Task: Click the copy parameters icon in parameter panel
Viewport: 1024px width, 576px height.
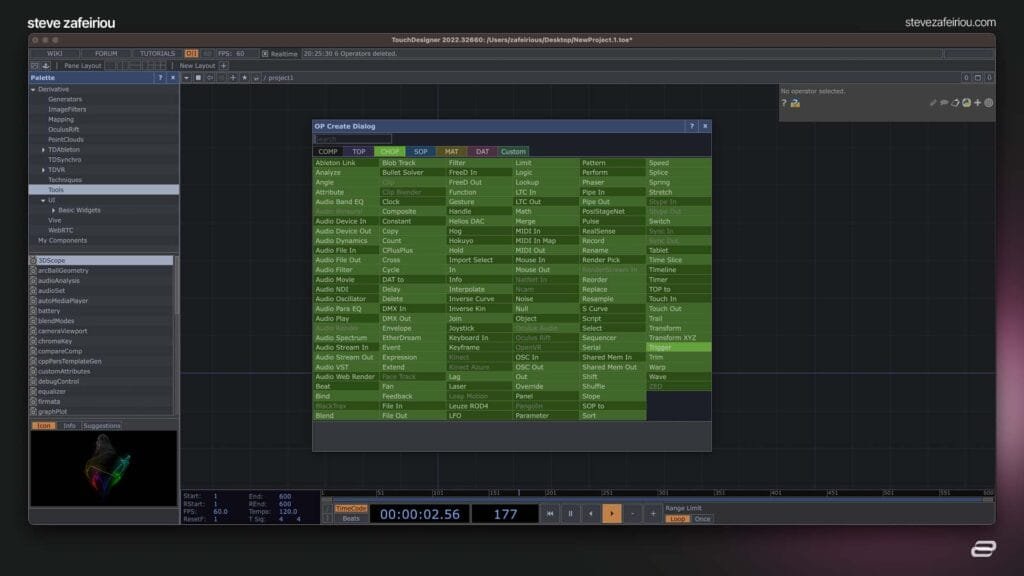Action: click(955, 103)
